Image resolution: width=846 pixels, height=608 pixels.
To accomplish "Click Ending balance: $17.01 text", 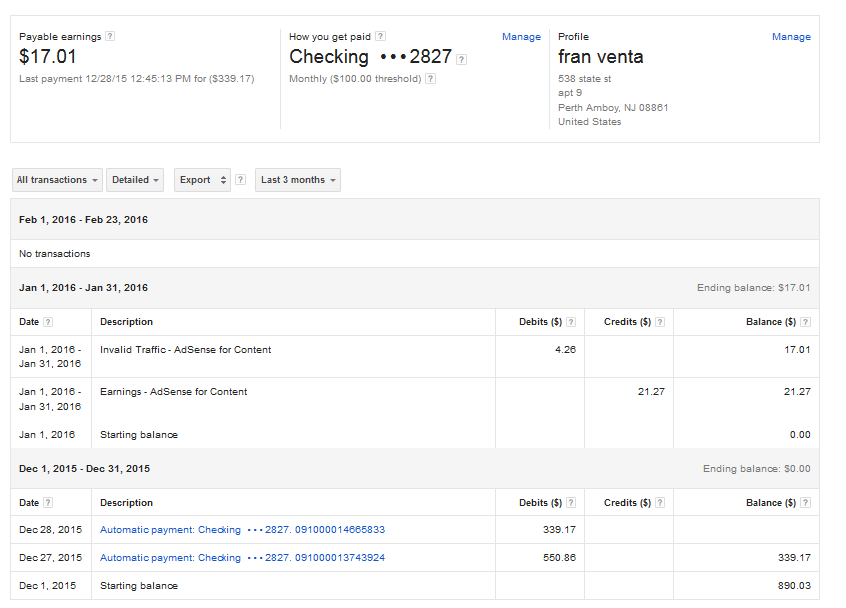I will tap(753, 288).
